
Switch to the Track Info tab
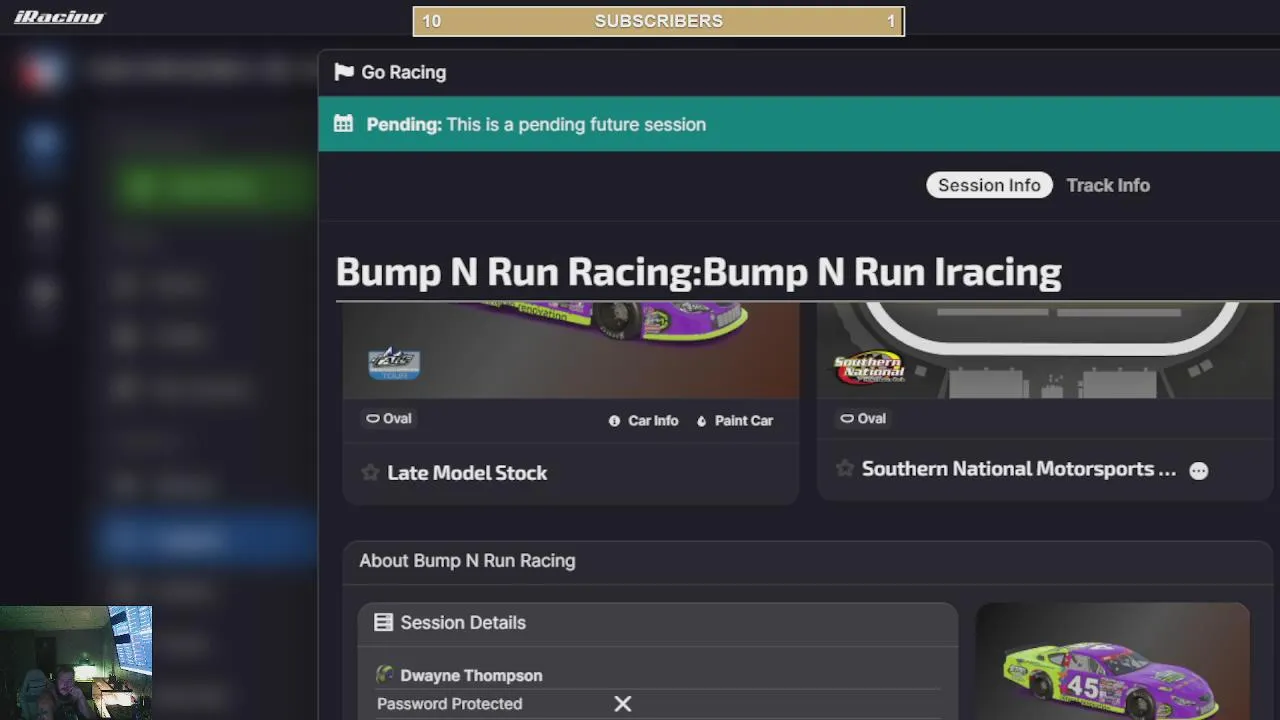coord(1108,185)
